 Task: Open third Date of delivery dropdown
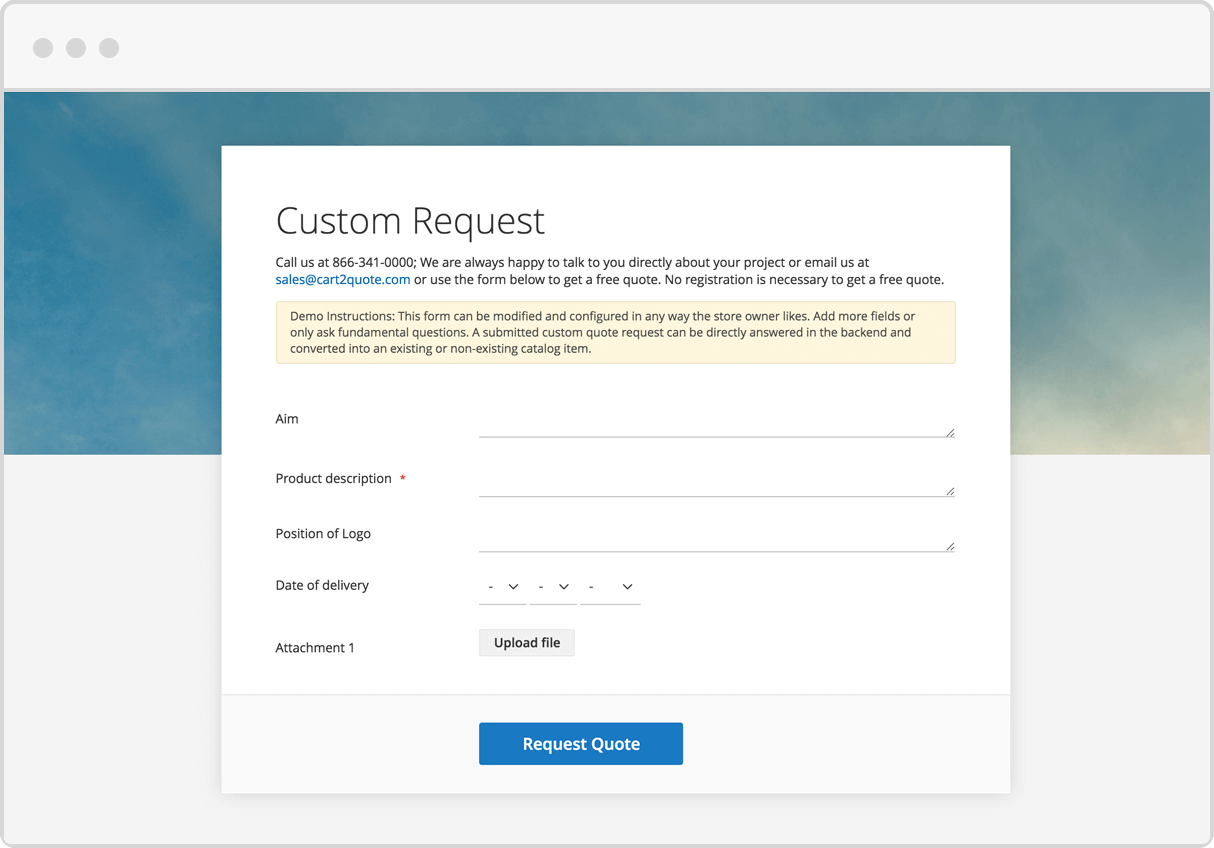click(x=611, y=587)
